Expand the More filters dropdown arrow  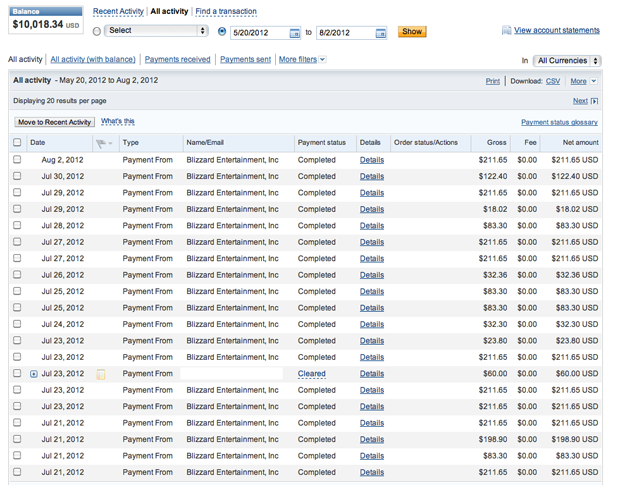(x=323, y=60)
